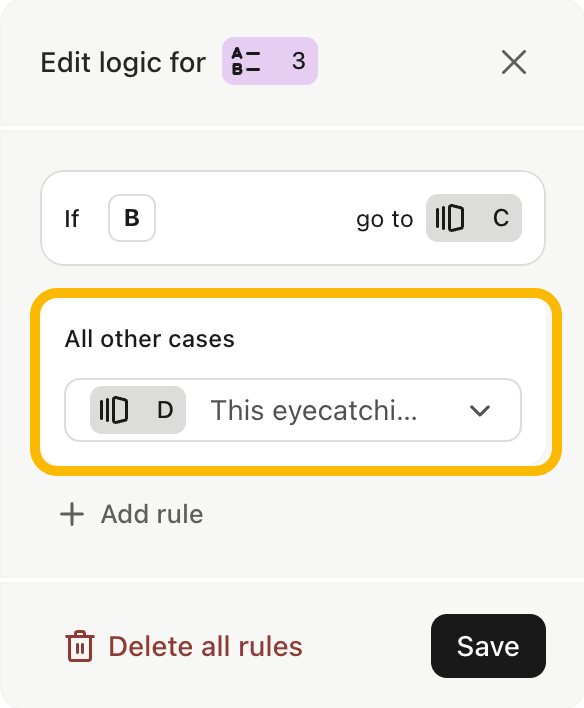Delete all rules via the red link

coord(184,646)
